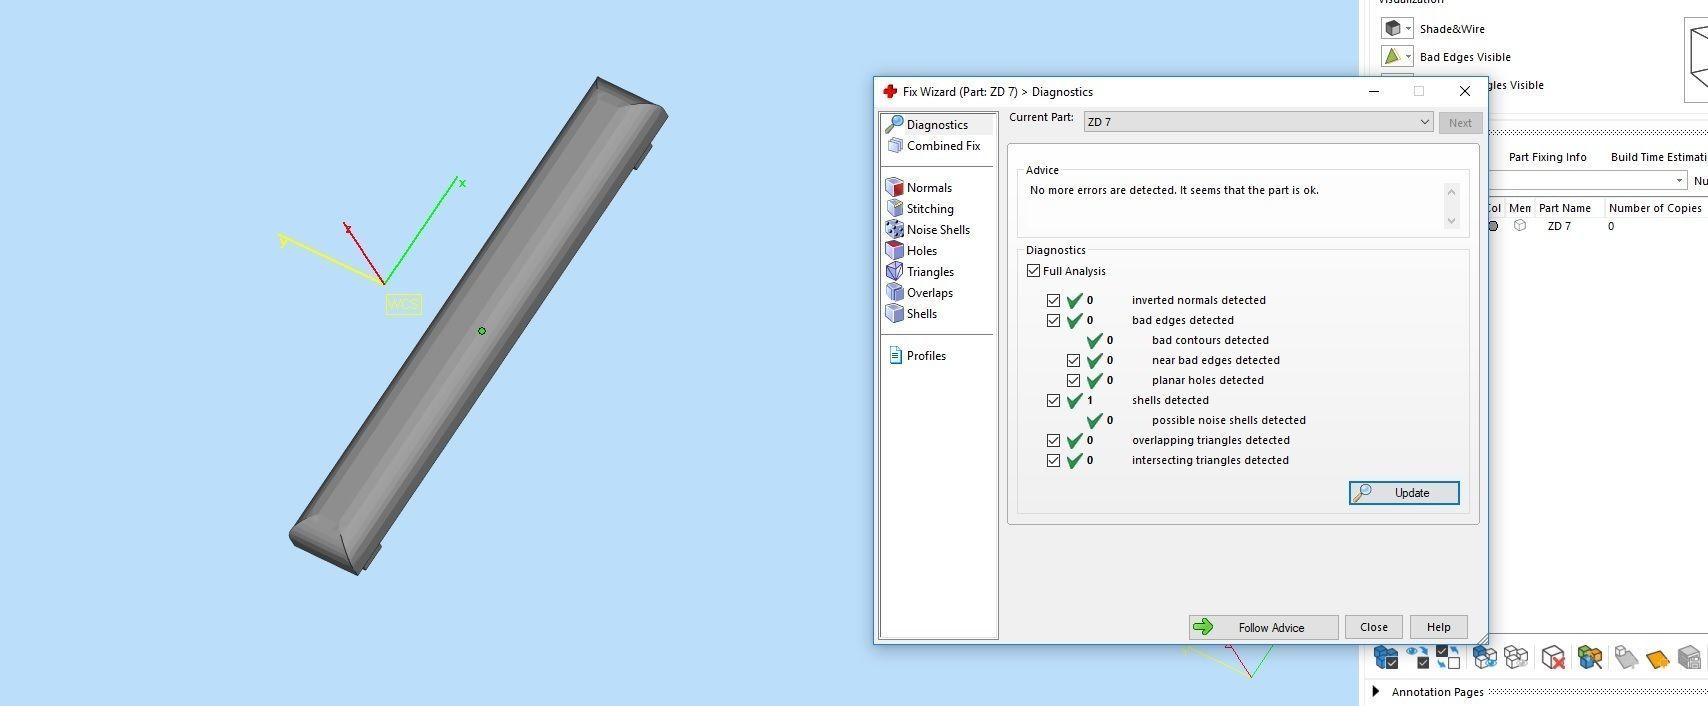Click the Bad Edges Visible triangle icon
Viewport: 1708px width, 706px height.
pyautogui.click(x=1392, y=57)
